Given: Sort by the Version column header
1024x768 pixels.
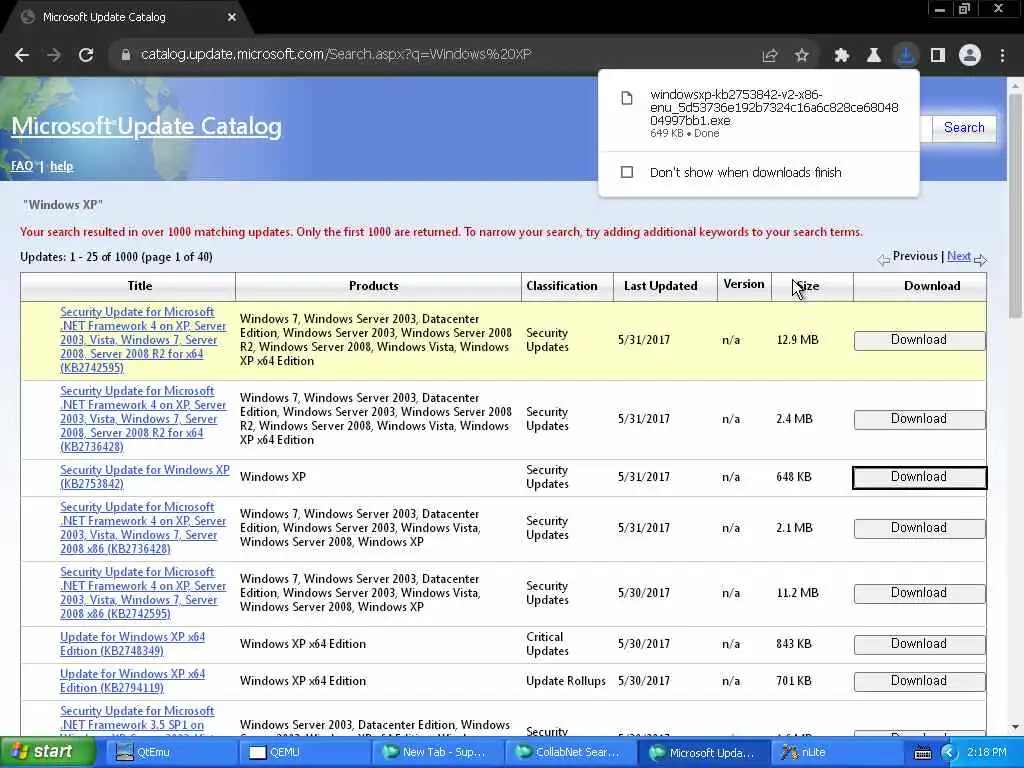Looking at the screenshot, I should coord(744,286).
